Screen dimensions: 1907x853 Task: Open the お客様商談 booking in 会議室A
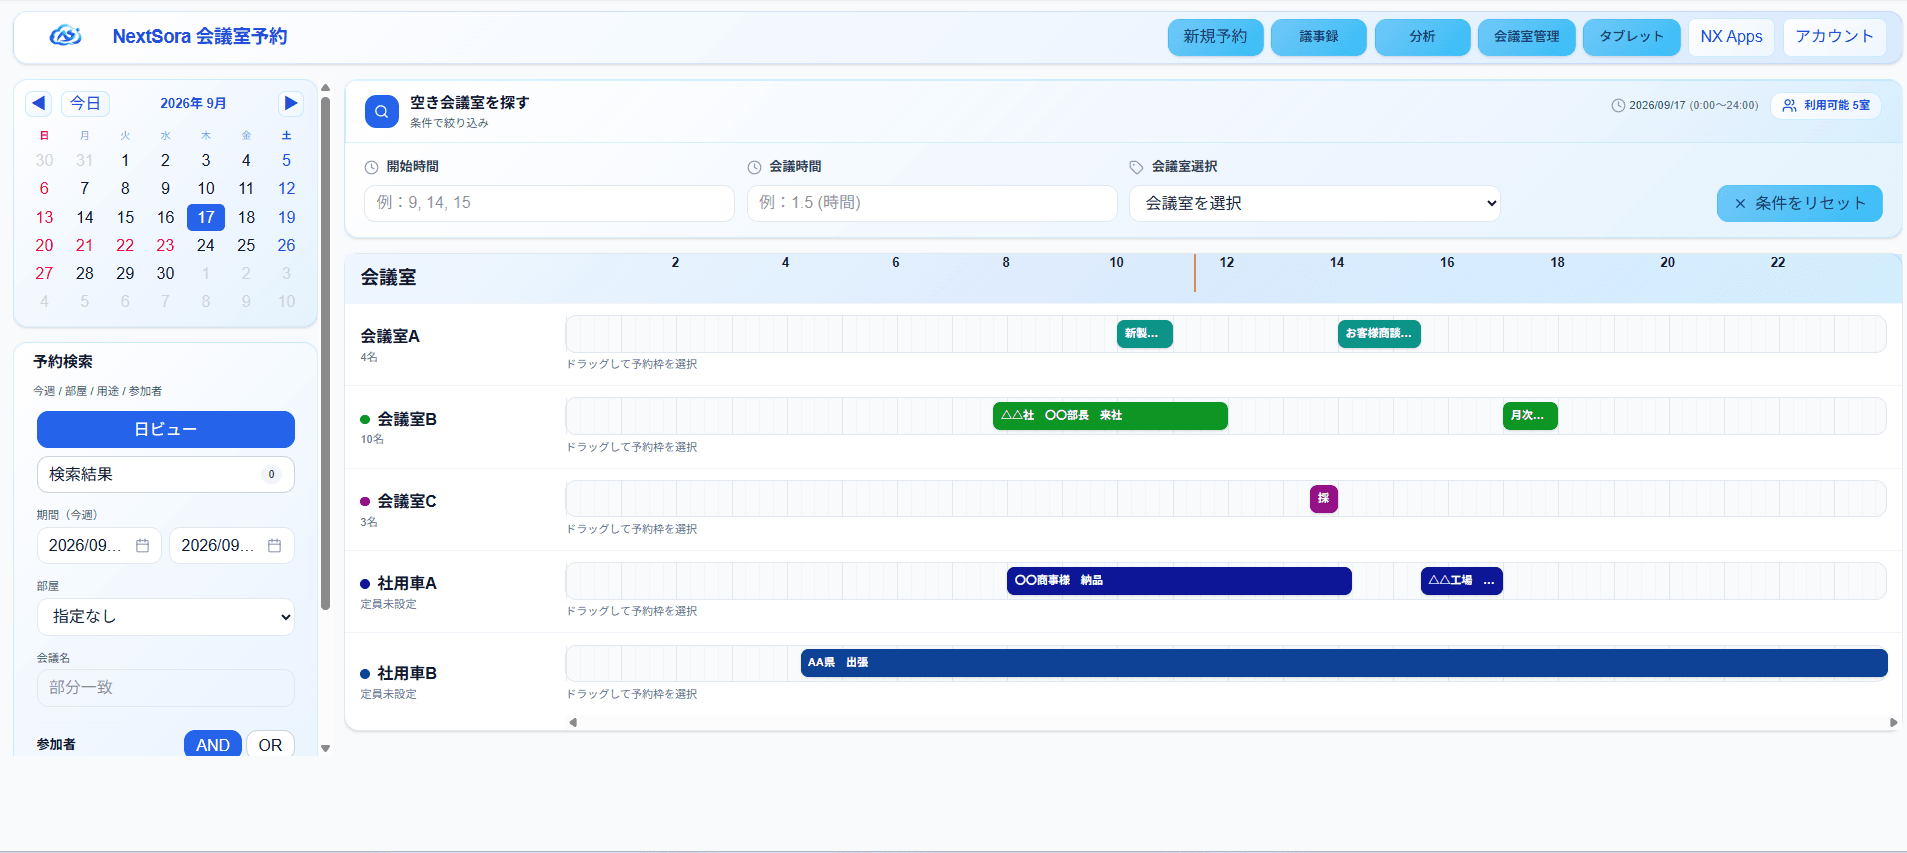tap(1379, 334)
